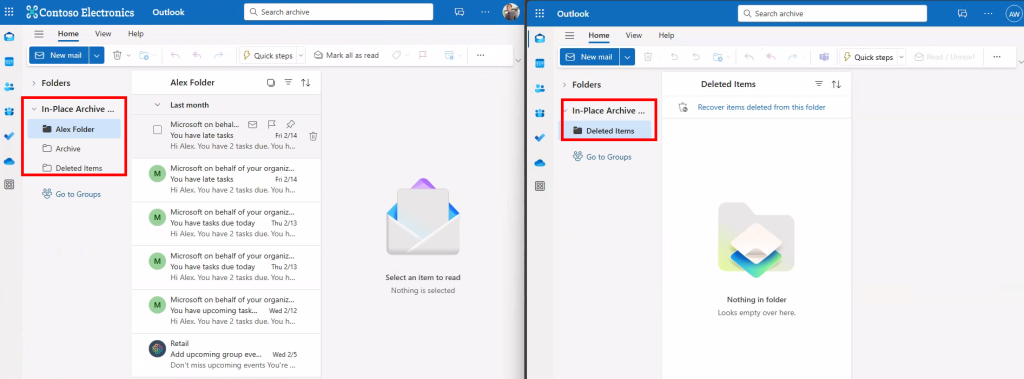
Task: Open the Filter icon in the Deleted Items list header
Action: (x=818, y=84)
